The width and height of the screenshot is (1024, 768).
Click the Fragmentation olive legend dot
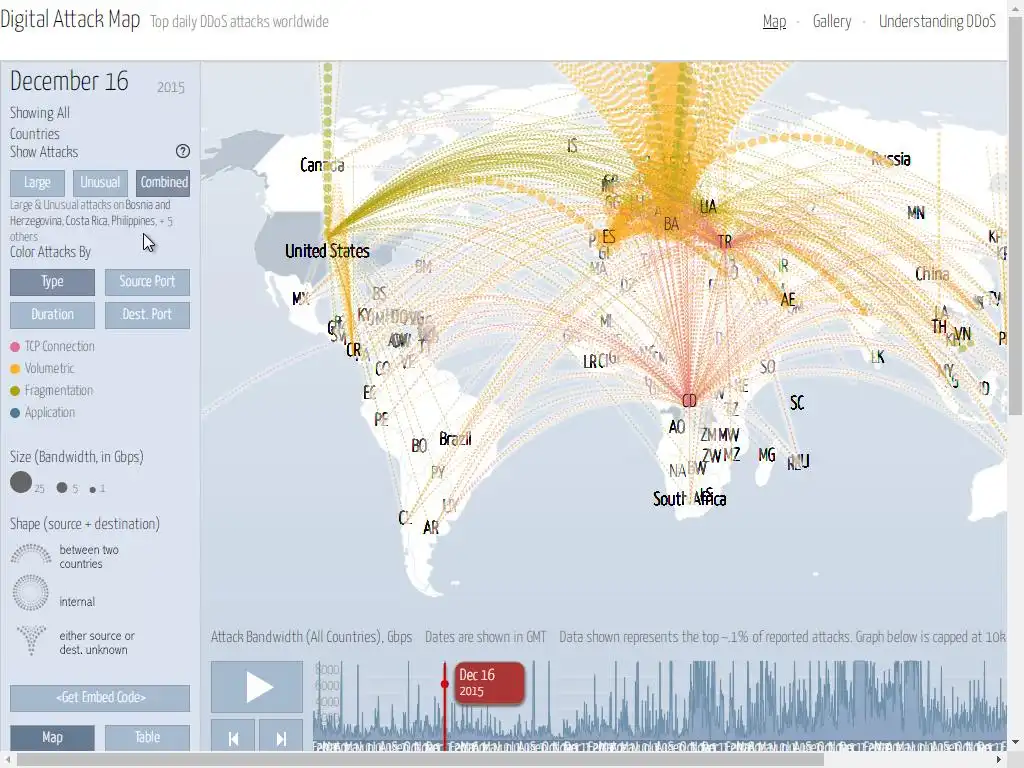click(x=15, y=391)
